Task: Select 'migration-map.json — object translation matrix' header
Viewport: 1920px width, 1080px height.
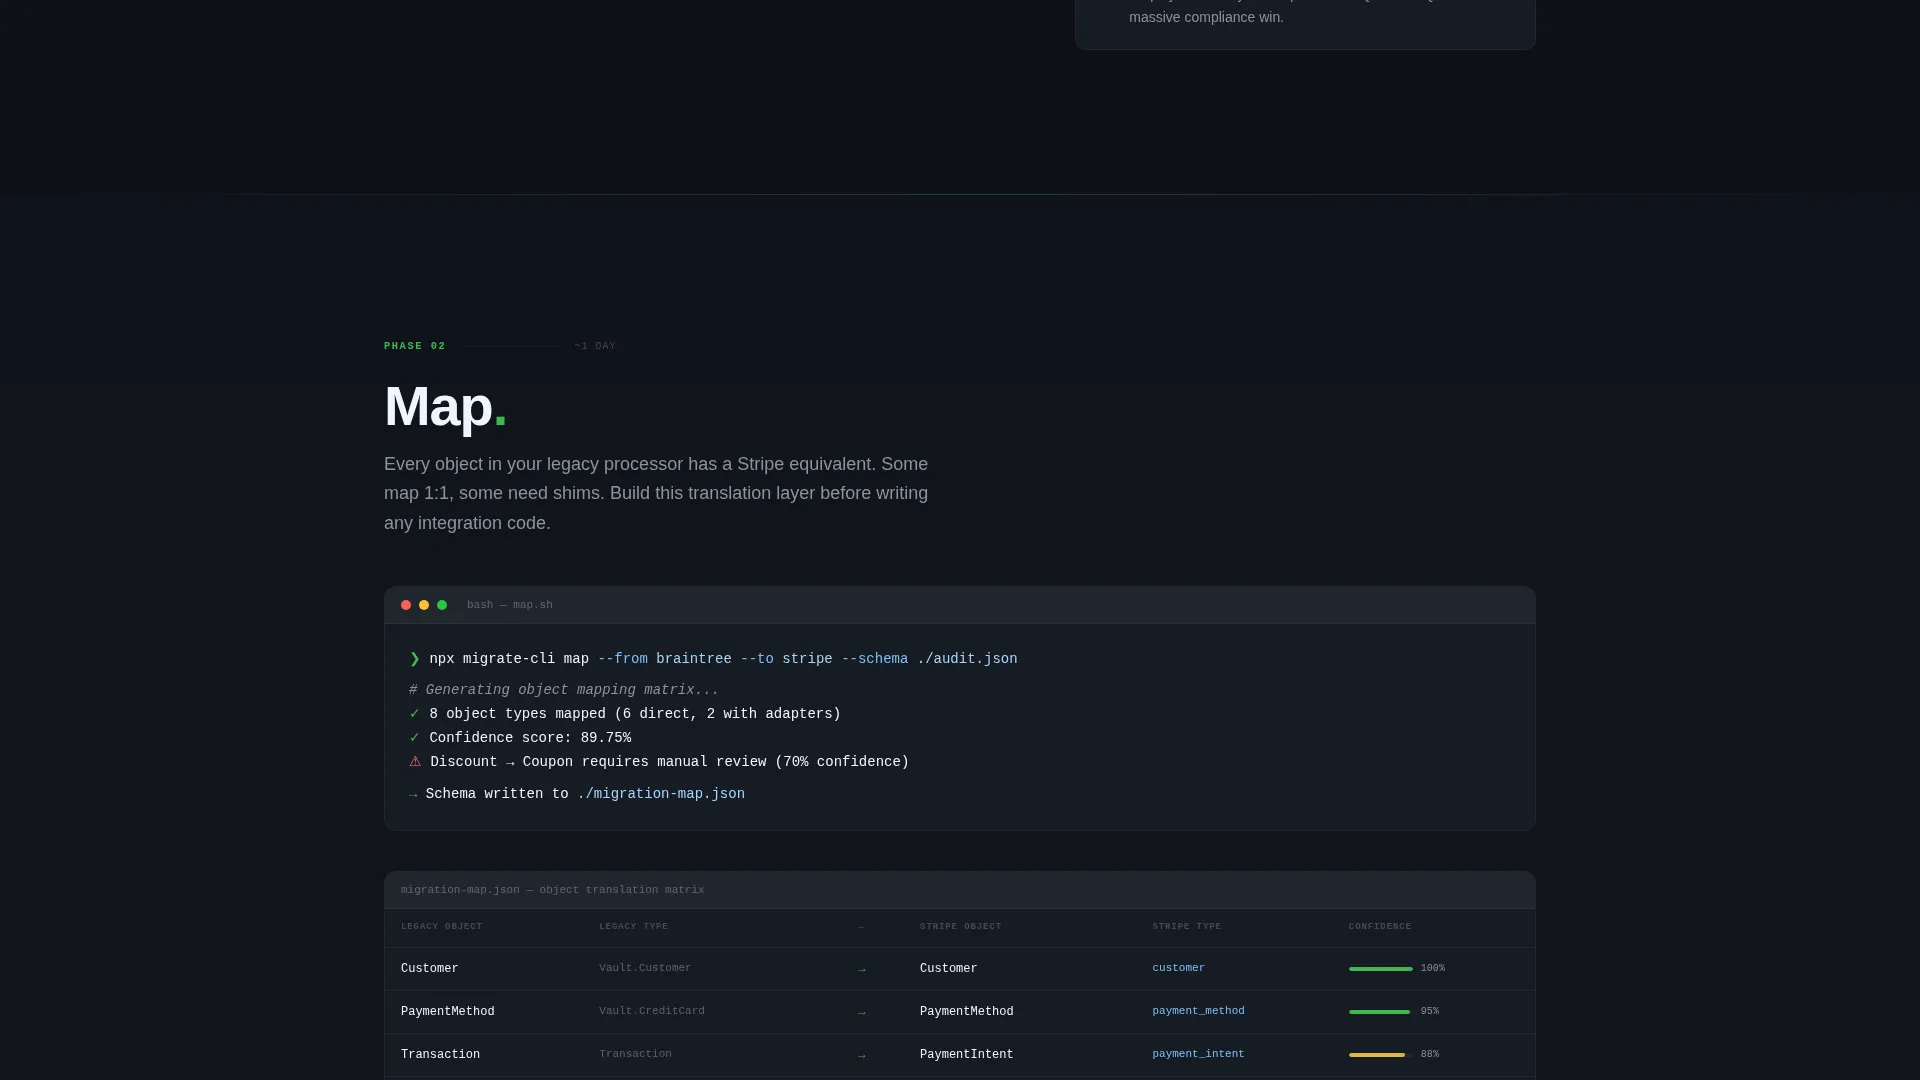Action: [552, 890]
